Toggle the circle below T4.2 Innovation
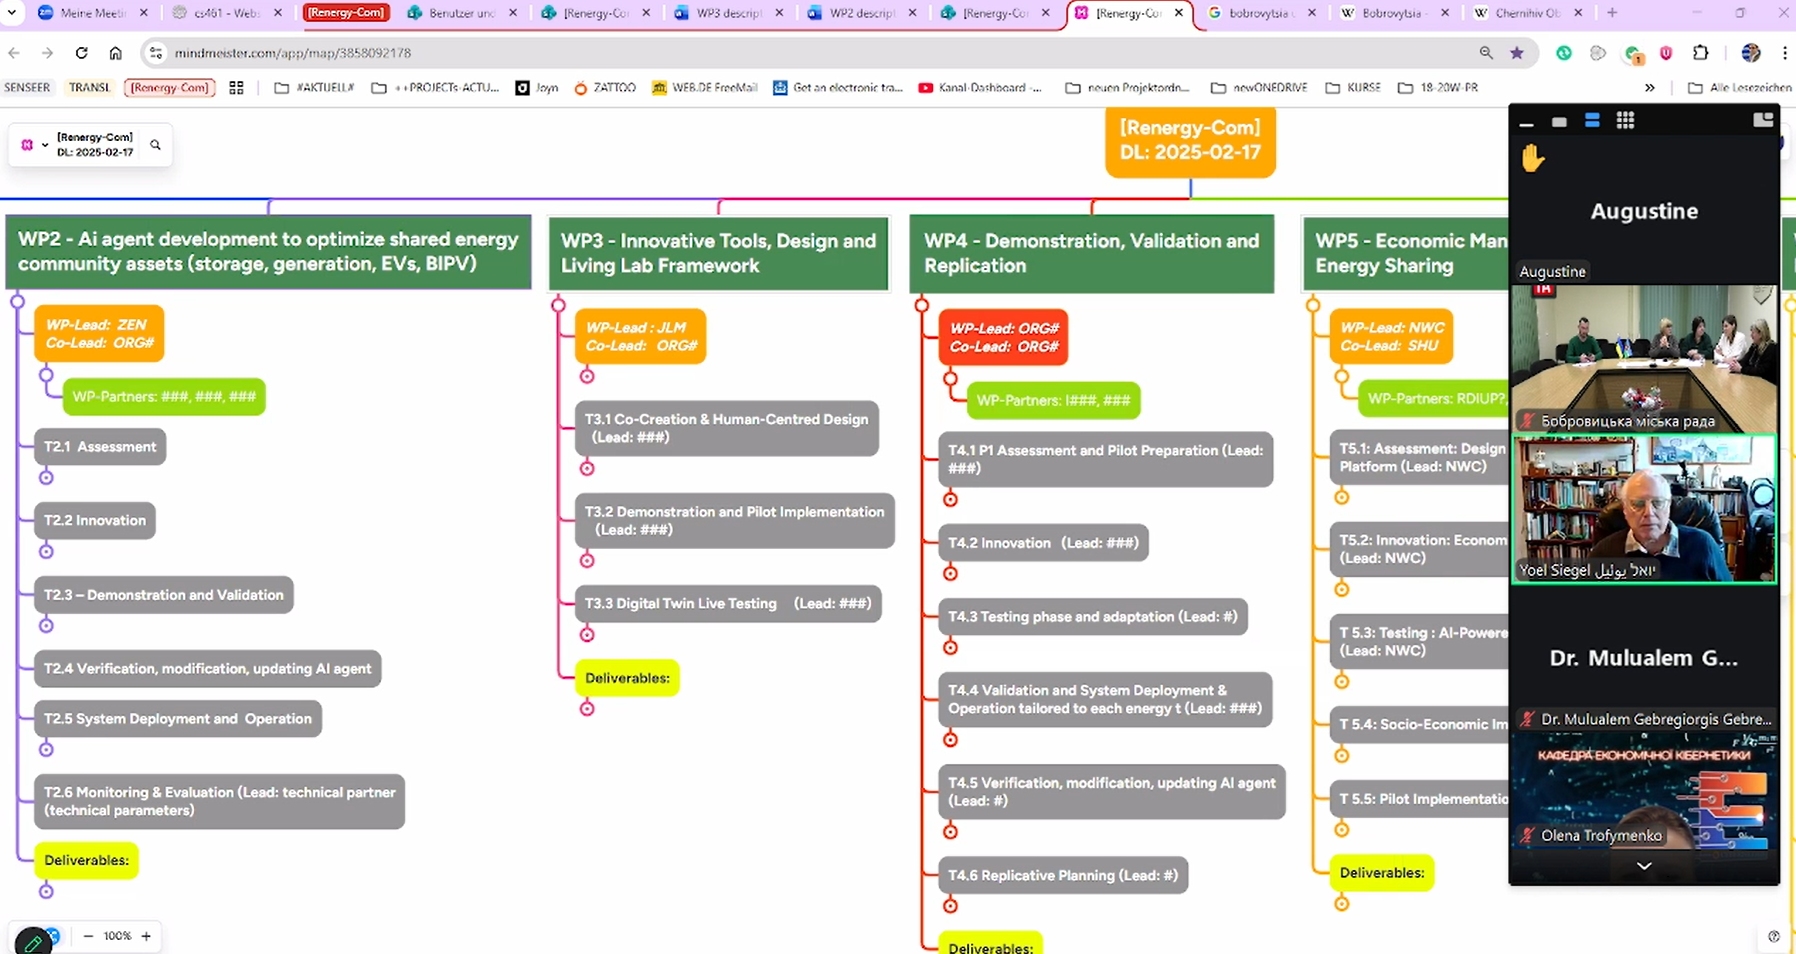The image size is (1796, 954). pyautogui.click(x=950, y=573)
